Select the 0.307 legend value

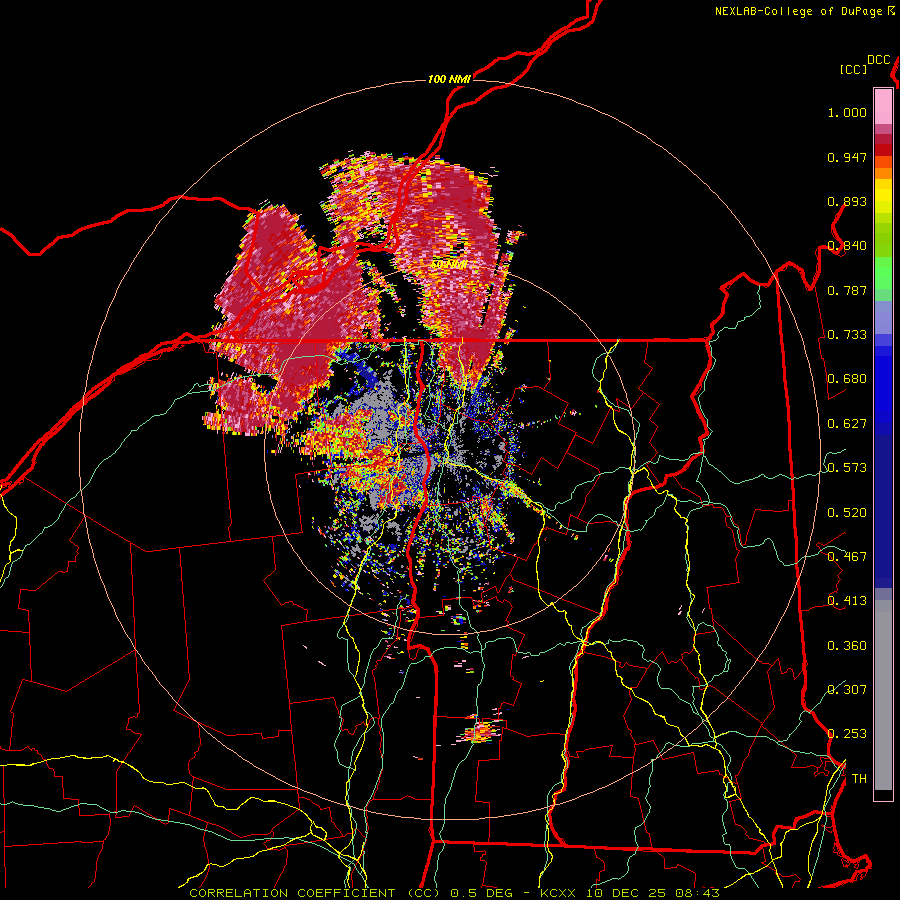(847, 689)
